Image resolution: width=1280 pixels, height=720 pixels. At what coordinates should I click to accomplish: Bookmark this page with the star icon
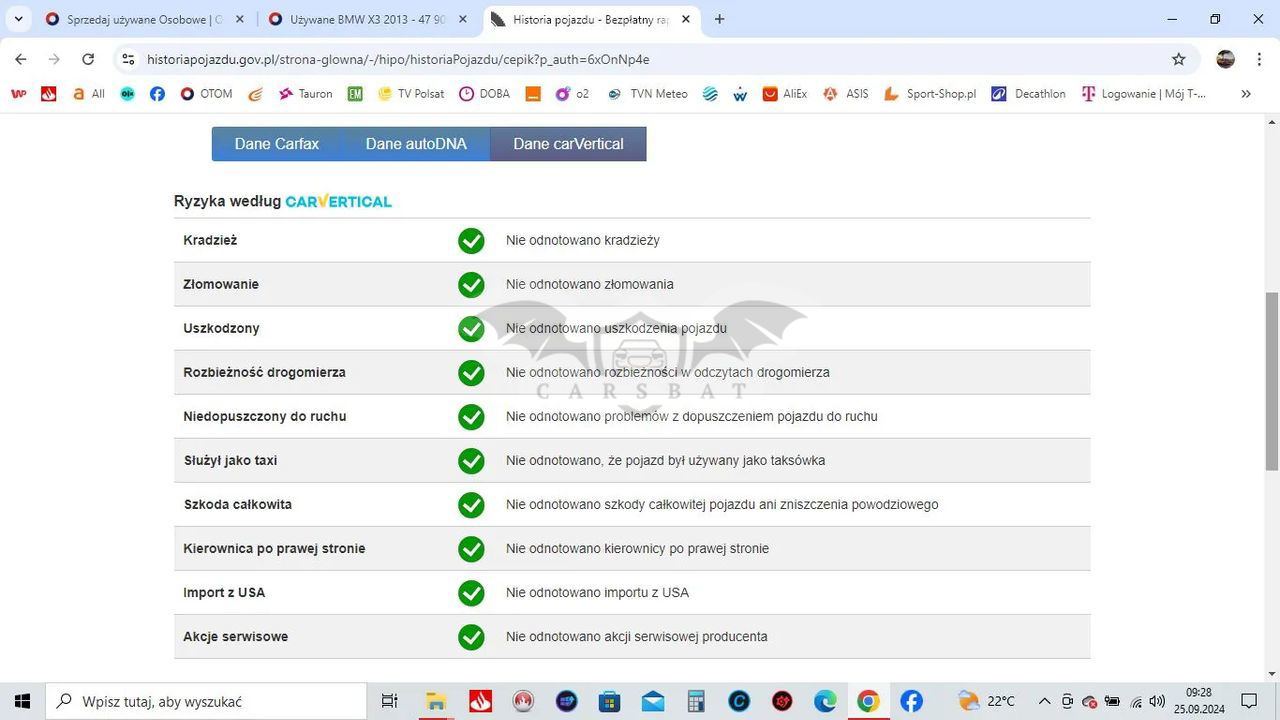1179,59
